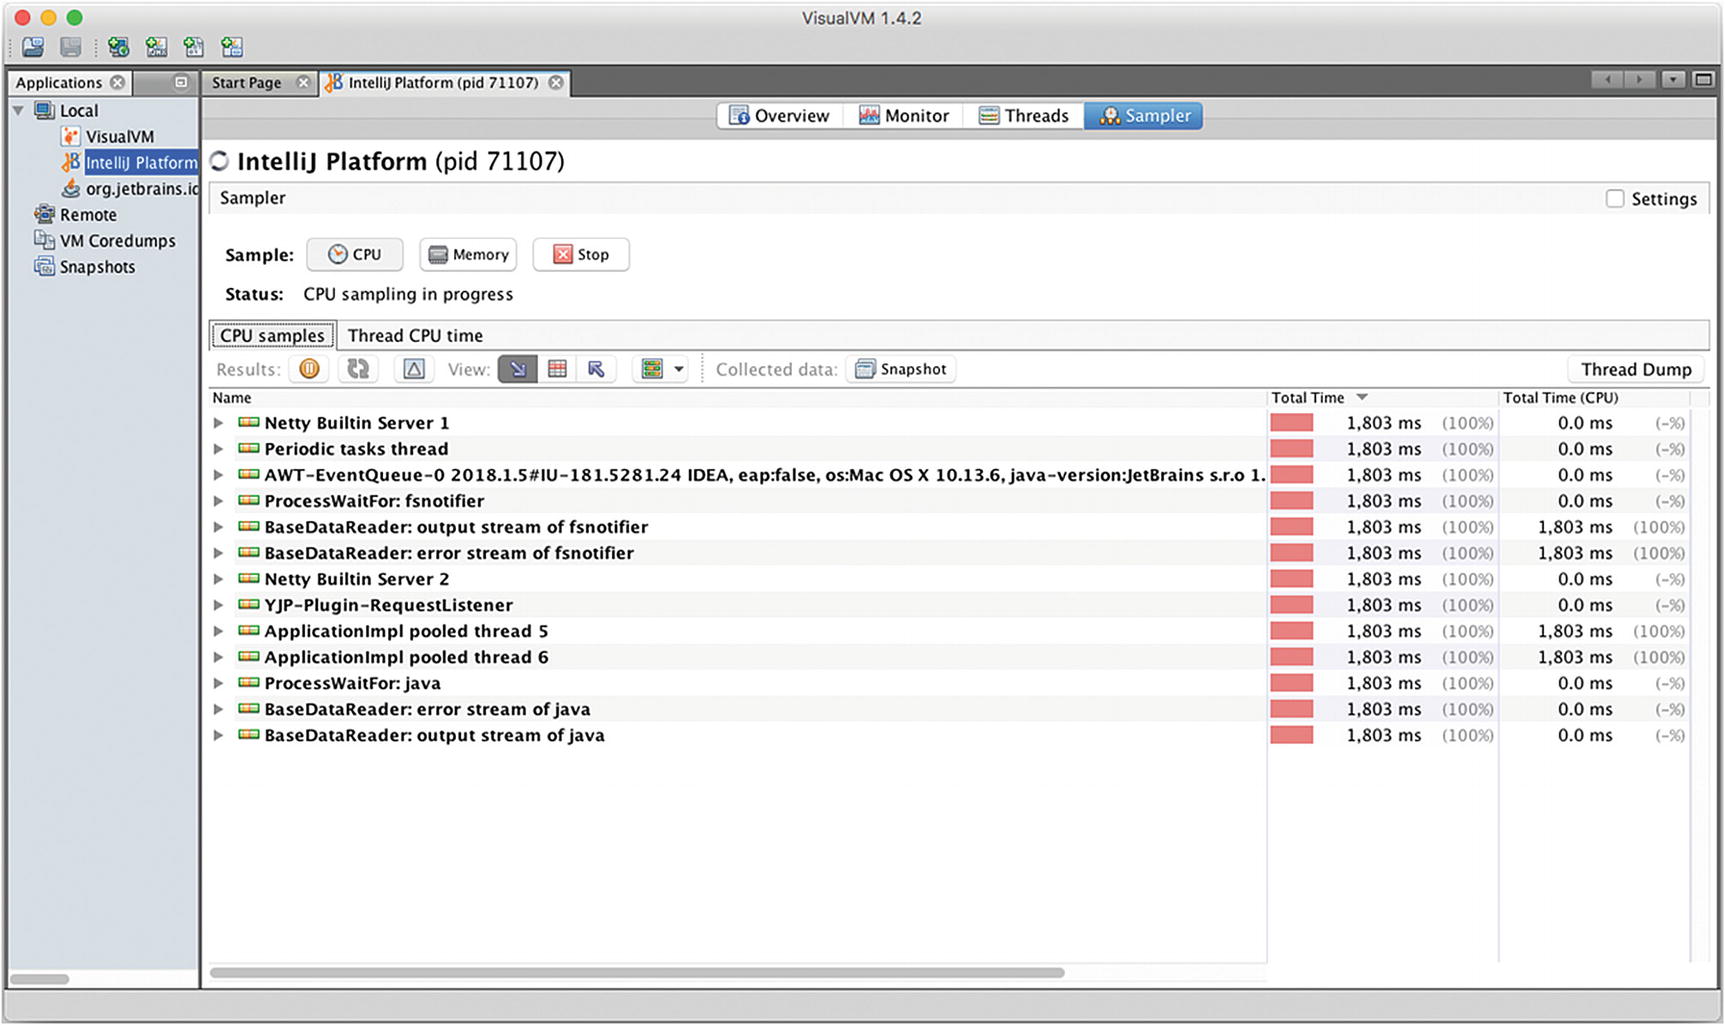Click the Add VM Coredump toolbar icon

pyautogui.click(x=195, y=47)
